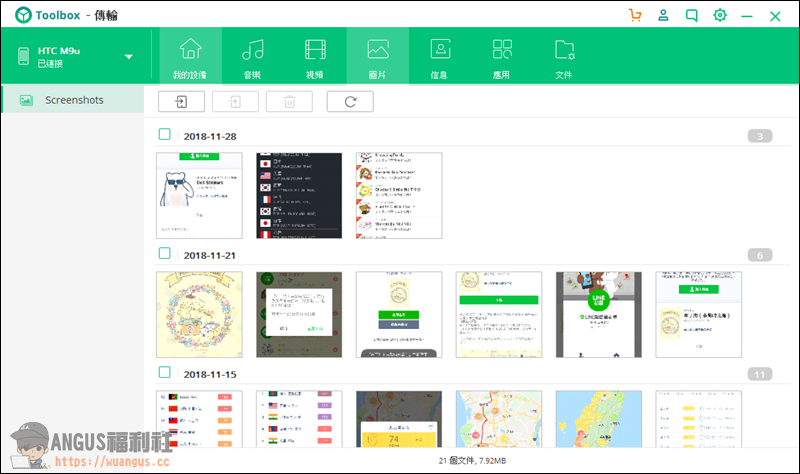Check the 2018-11-15 group checkbox
800x474 pixels.
[164, 372]
